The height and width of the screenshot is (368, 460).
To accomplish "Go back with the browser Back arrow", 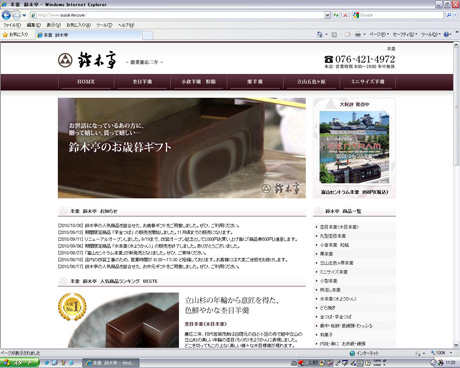I will click(x=6, y=15).
